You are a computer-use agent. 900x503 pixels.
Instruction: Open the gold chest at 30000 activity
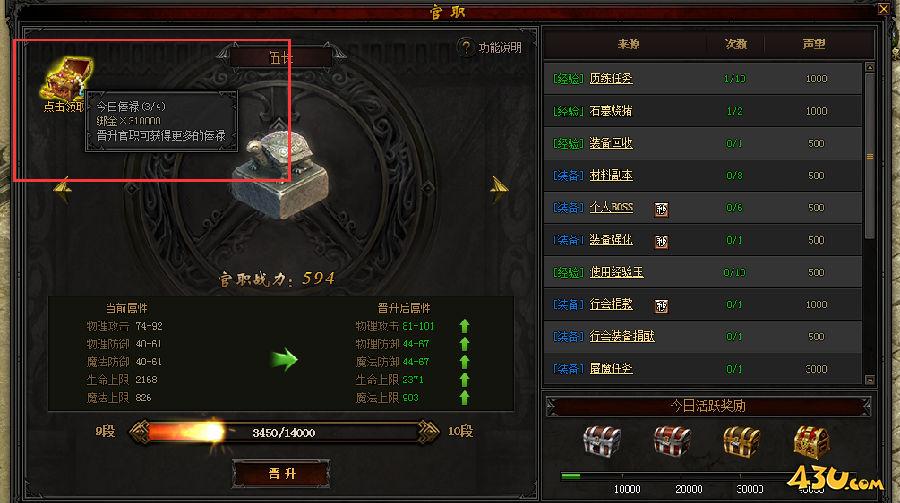click(x=741, y=441)
